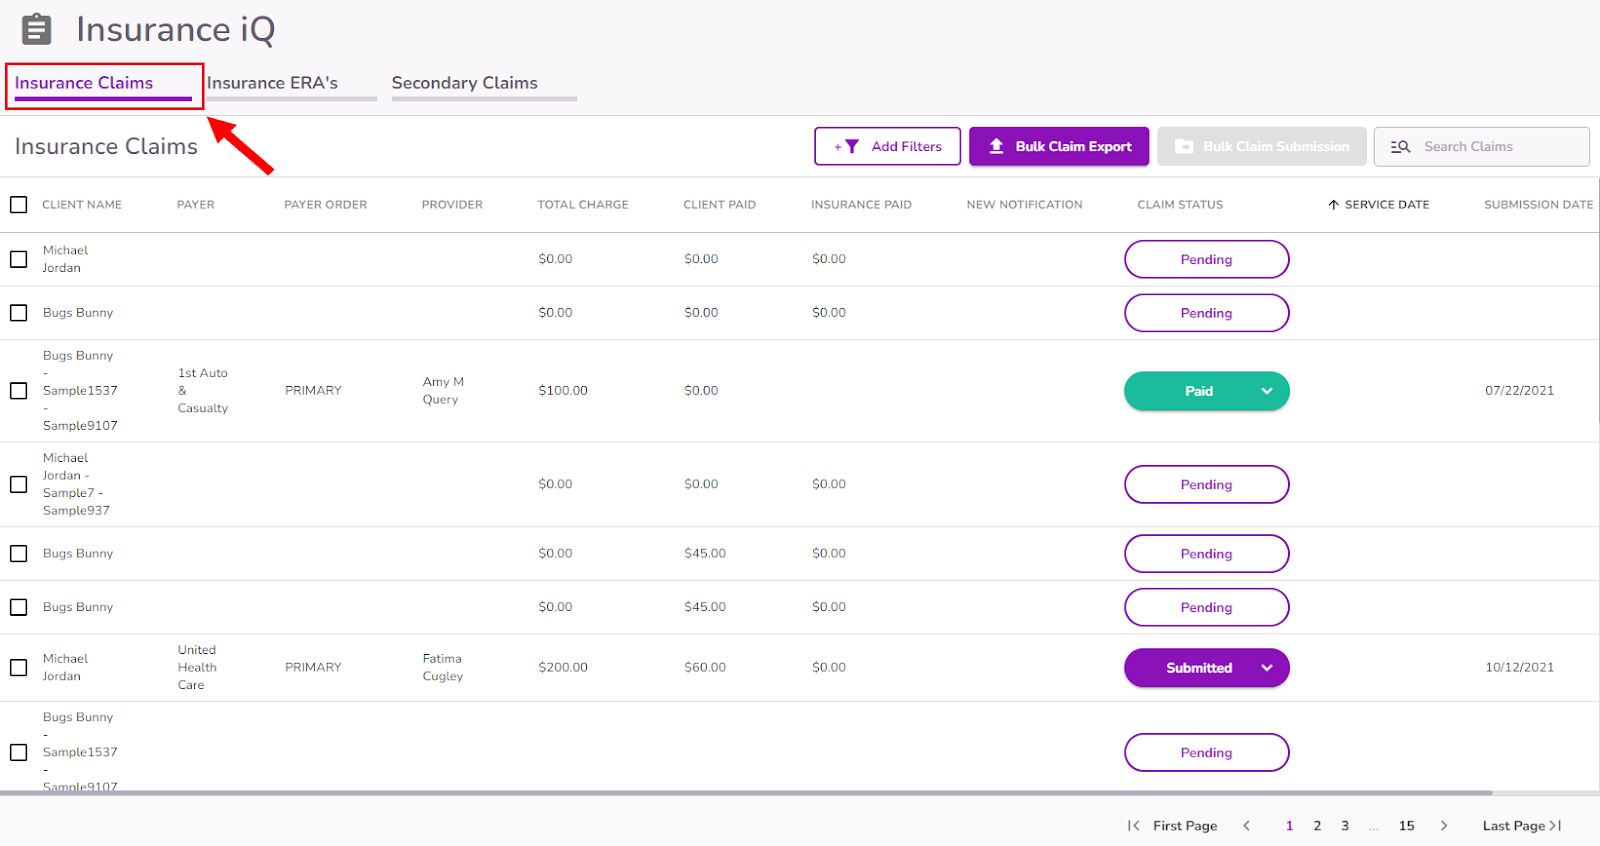
Task: Click the upload icon in Bulk Claim Export
Action: [996, 146]
